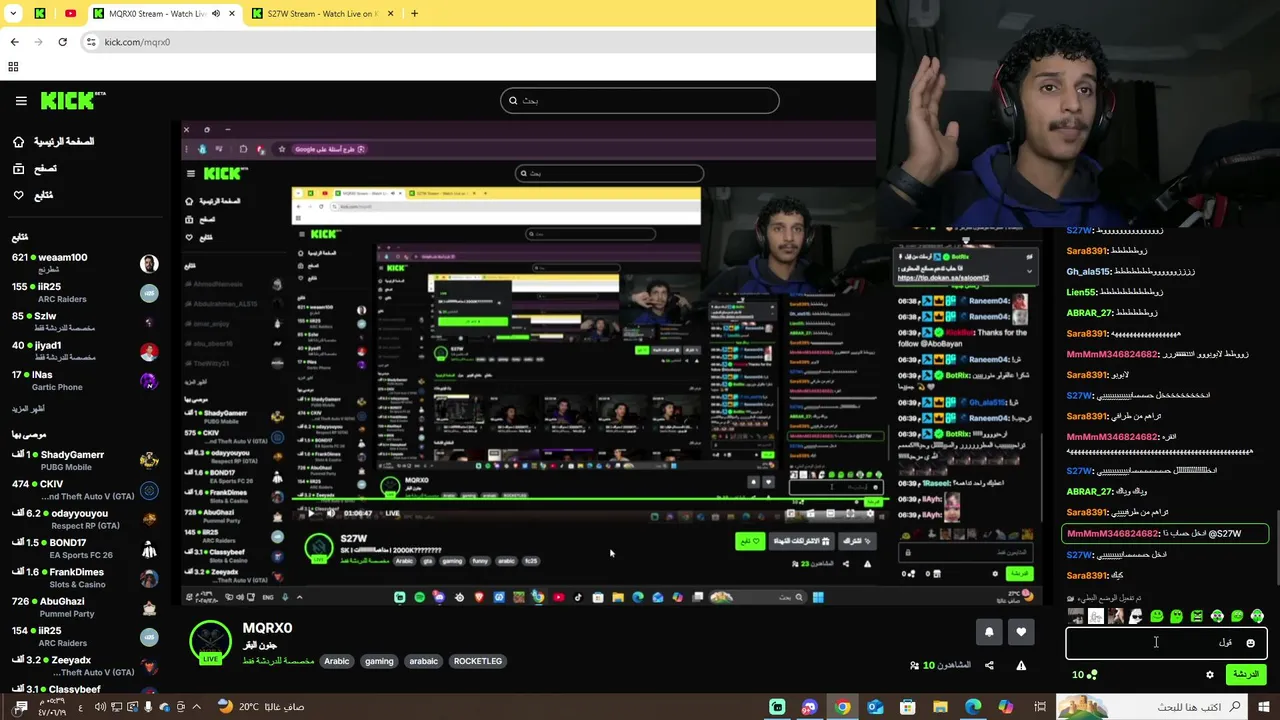The height and width of the screenshot is (720, 1280).
Task: Open Microsoft Store from the taskbar
Action: coord(908,707)
